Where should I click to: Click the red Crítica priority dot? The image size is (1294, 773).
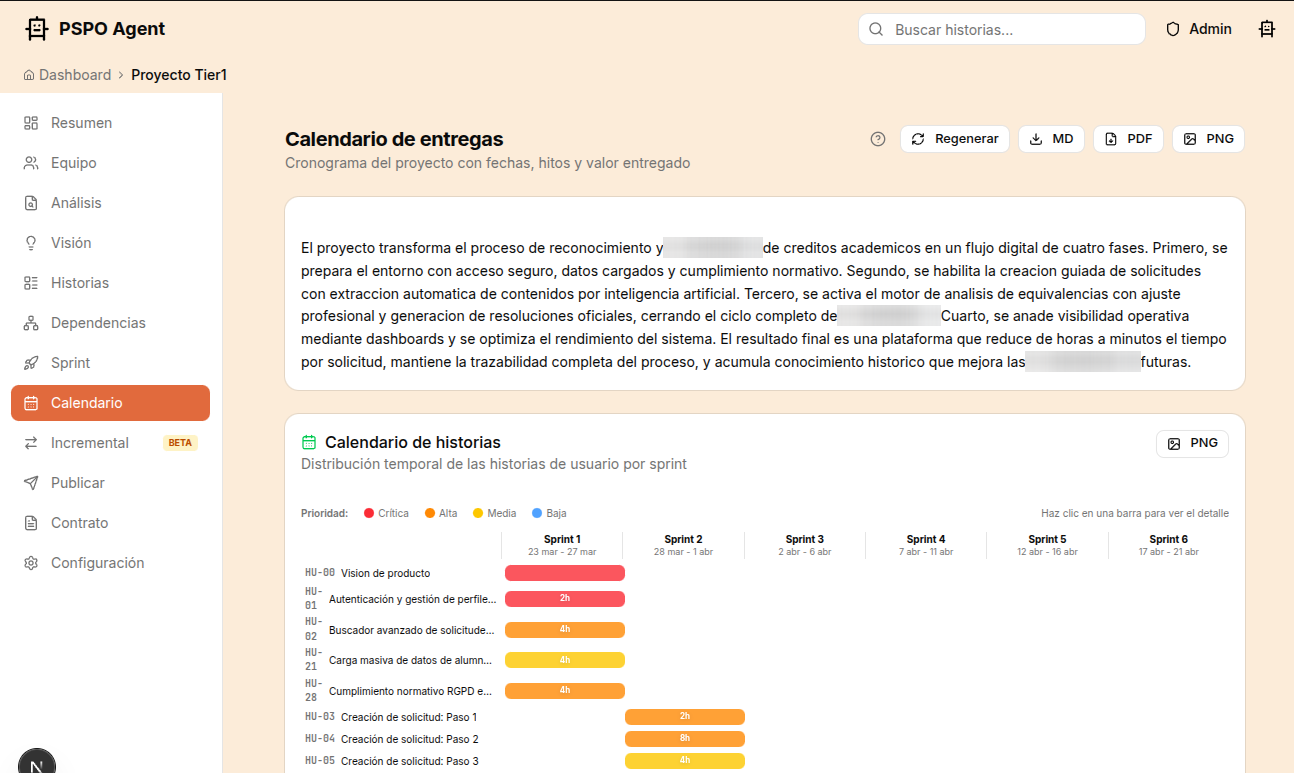click(367, 513)
